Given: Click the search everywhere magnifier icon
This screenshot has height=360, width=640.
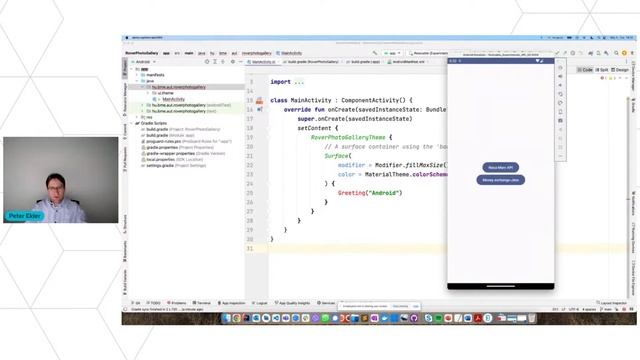Looking at the screenshot, I should [x=616, y=53].
